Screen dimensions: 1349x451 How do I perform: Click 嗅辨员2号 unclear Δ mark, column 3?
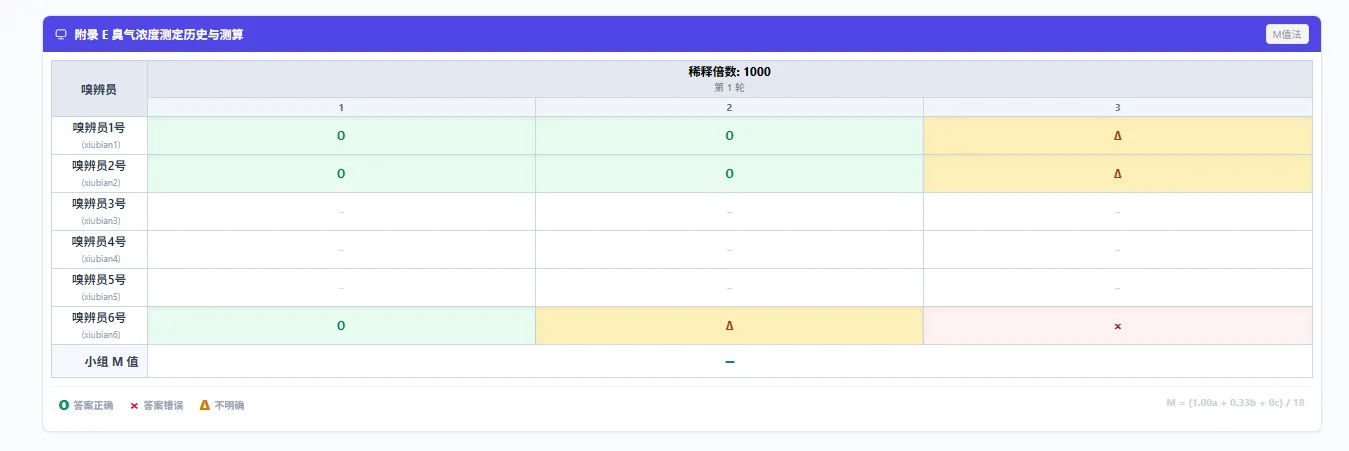(x=1117, y=174)
